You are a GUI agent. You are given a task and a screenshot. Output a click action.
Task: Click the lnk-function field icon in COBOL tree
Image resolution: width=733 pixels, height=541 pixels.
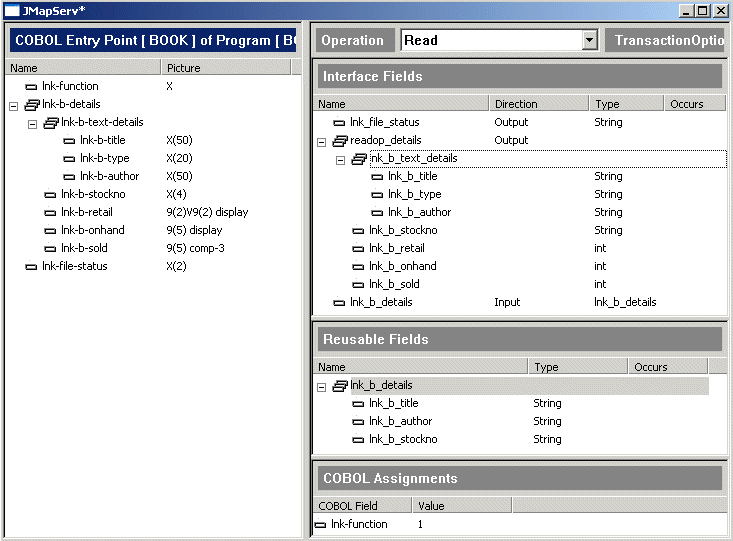(31, 87)
